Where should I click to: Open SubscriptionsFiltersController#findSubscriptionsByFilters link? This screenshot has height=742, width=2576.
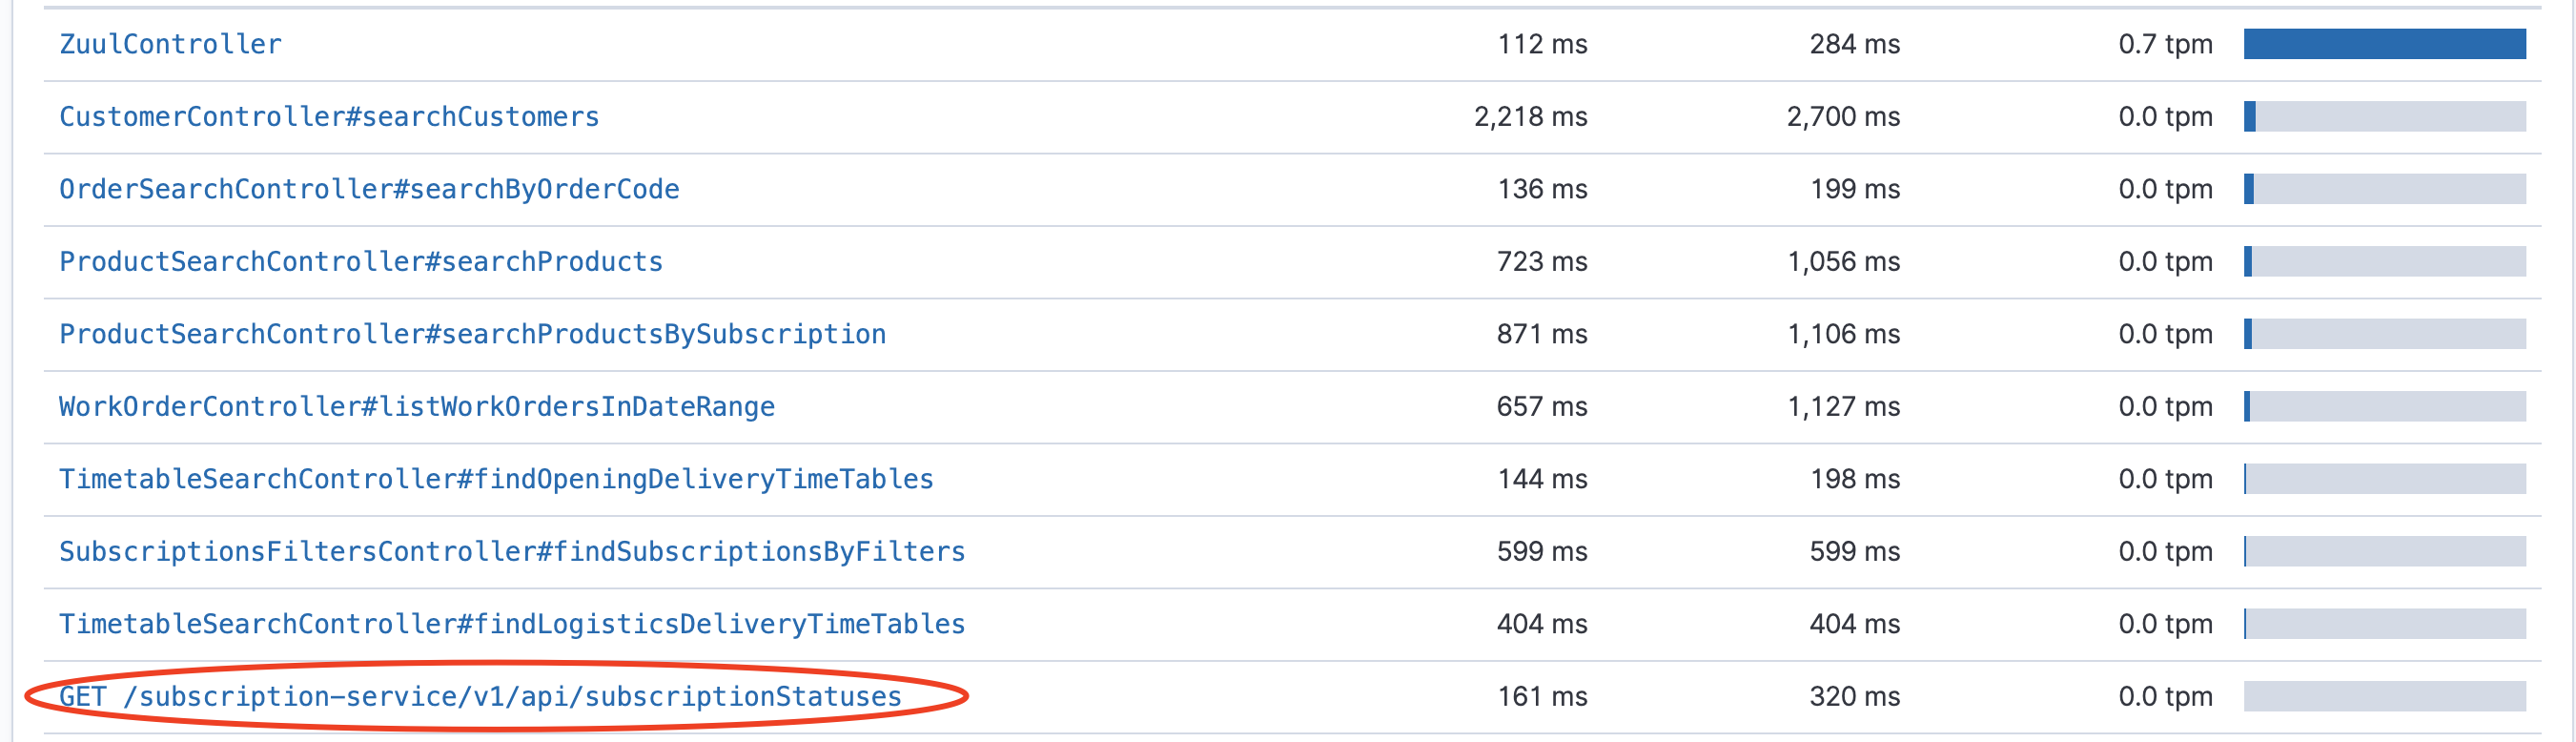(512, 552)
